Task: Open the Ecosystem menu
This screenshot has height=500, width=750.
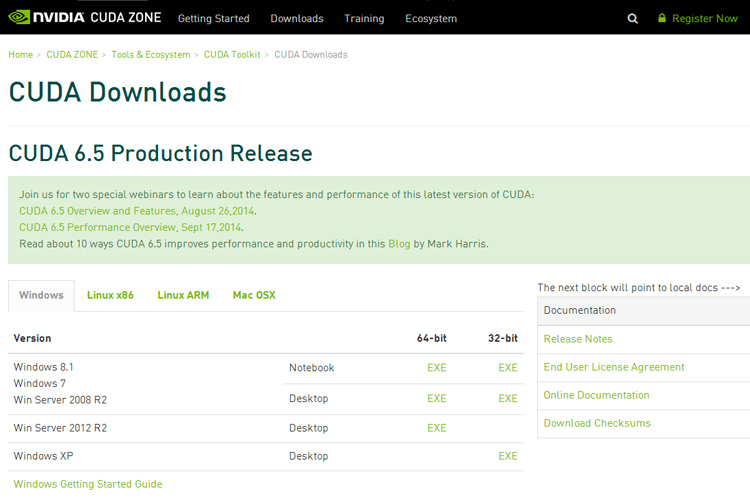Action: [x=431, y=19]
